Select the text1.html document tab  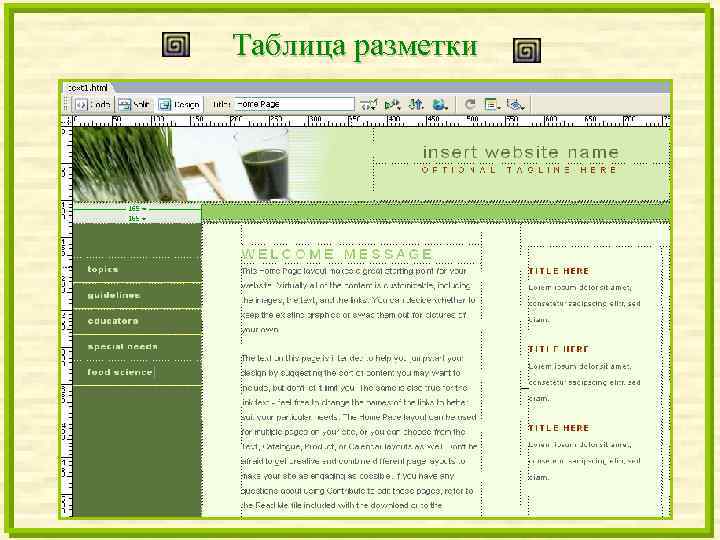pos(87,87)
